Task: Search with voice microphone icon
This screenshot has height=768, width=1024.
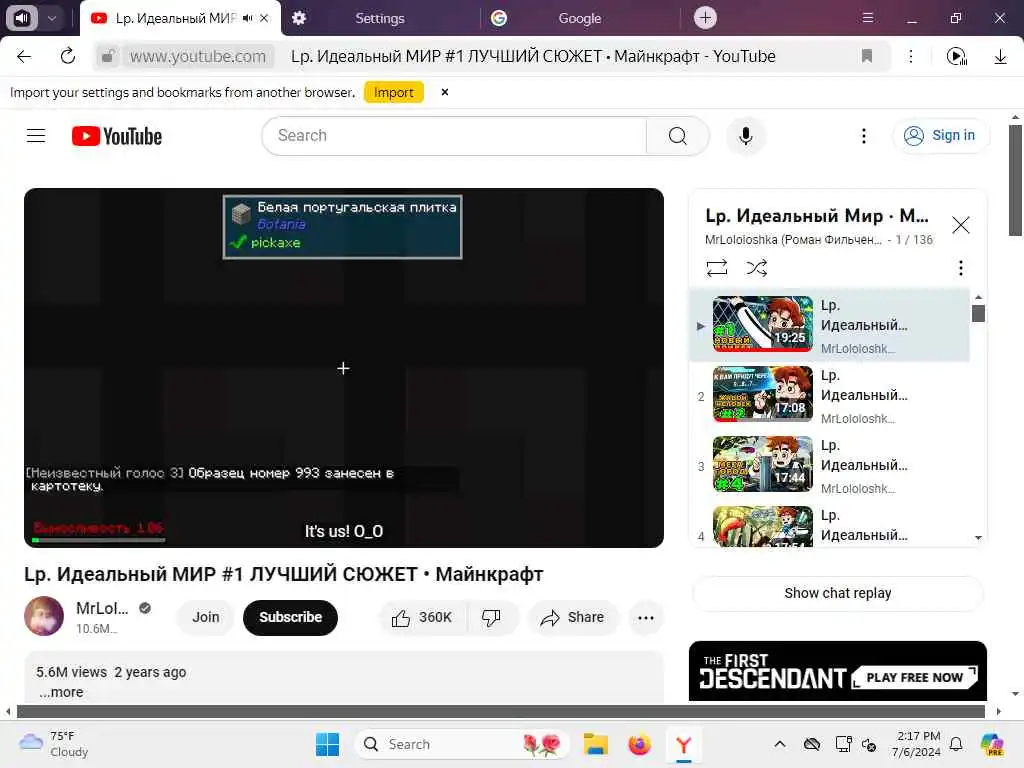Action: [x=746, y=136]
